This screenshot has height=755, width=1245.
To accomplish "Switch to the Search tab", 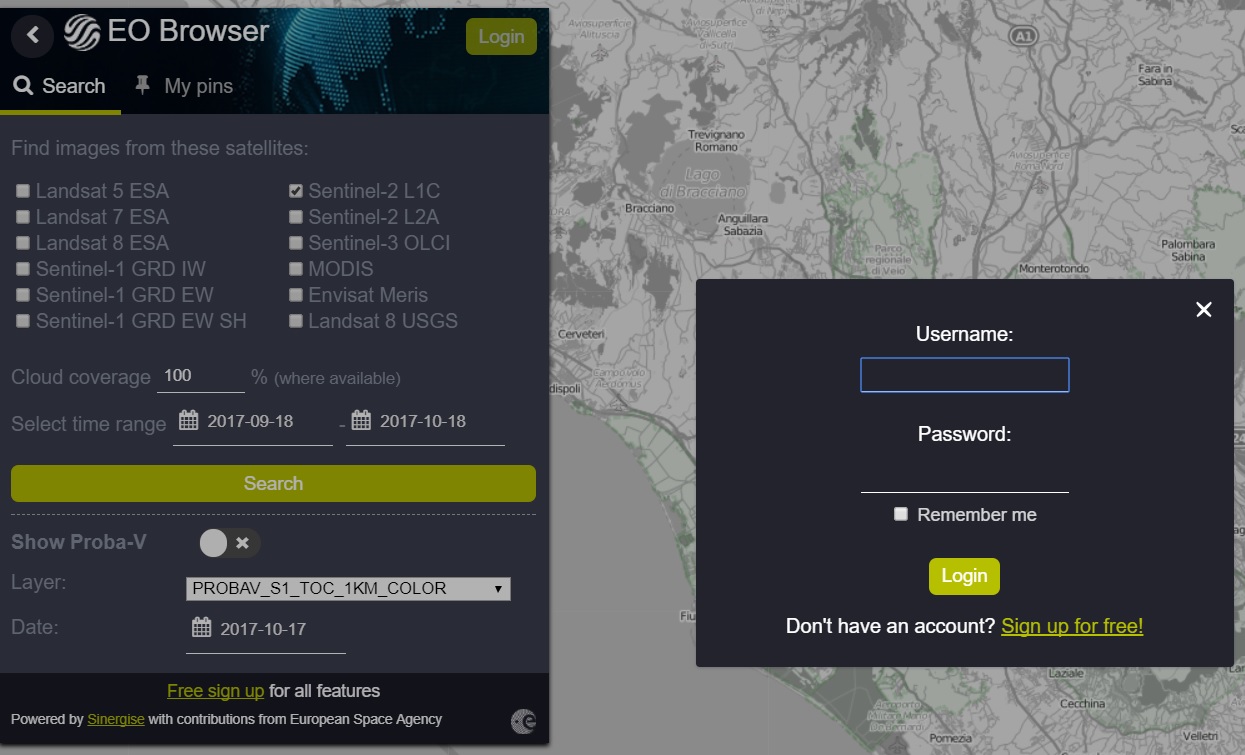I will pos(60,86).
